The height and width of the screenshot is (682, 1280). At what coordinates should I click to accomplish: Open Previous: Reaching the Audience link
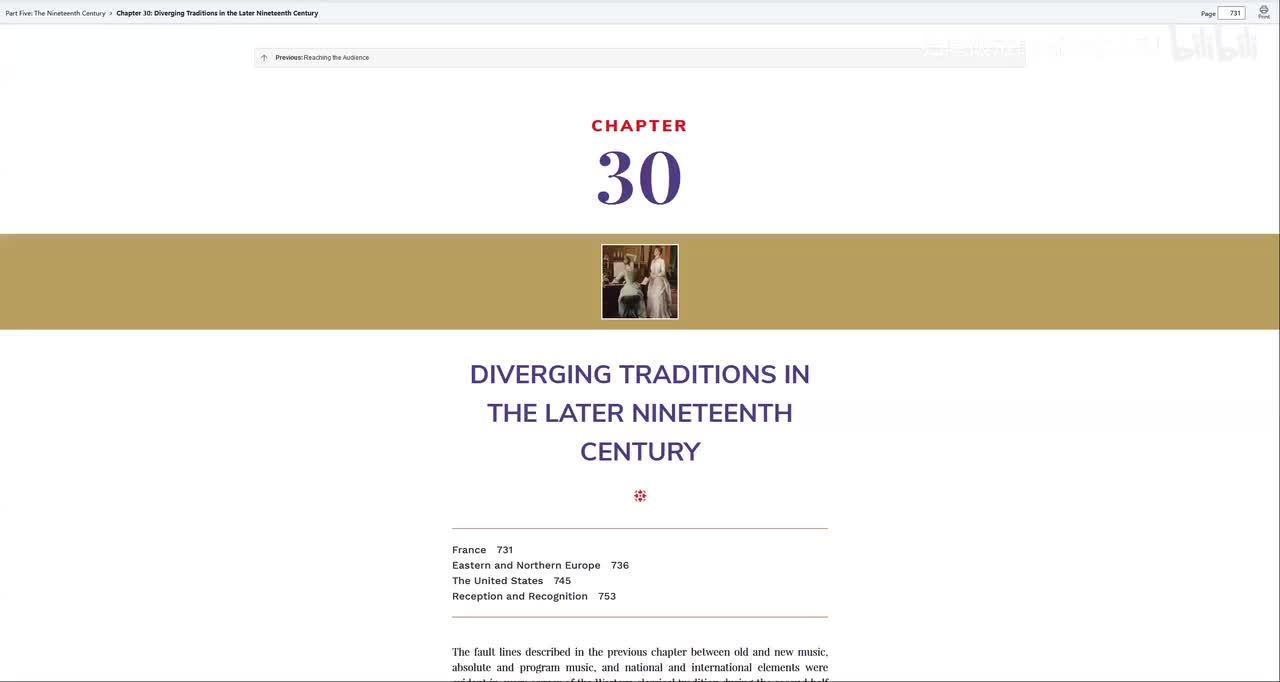coord(322,58)
